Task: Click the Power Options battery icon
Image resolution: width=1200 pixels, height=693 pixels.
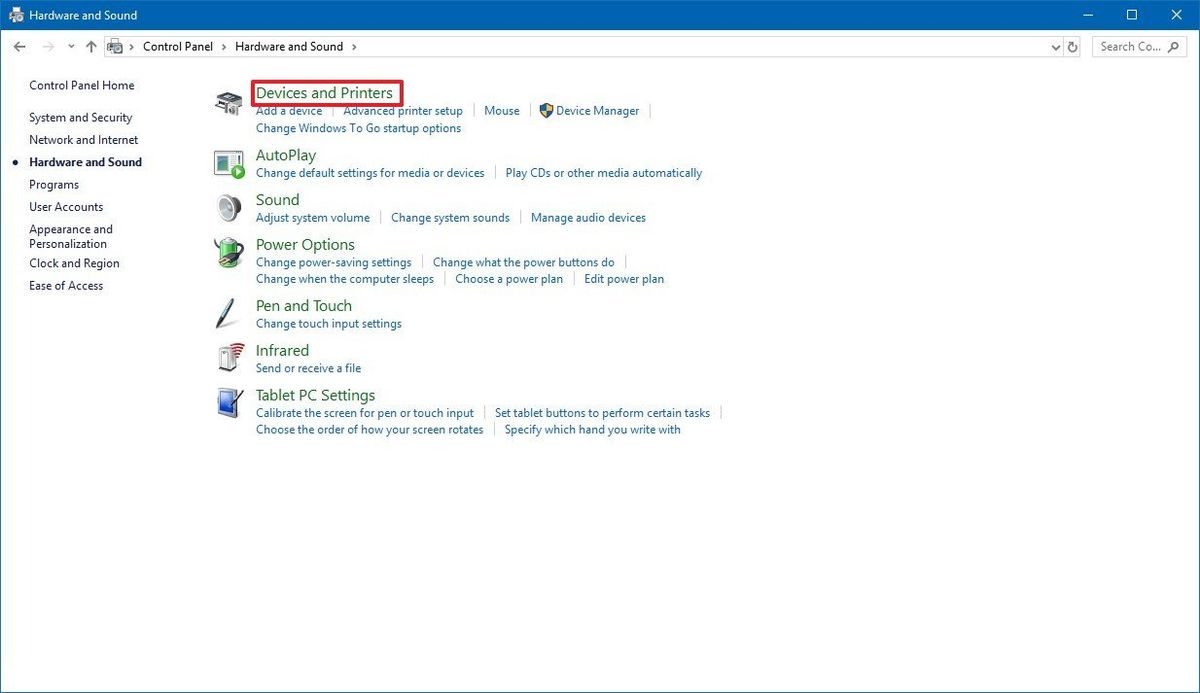Action: [x=228, y=252]
